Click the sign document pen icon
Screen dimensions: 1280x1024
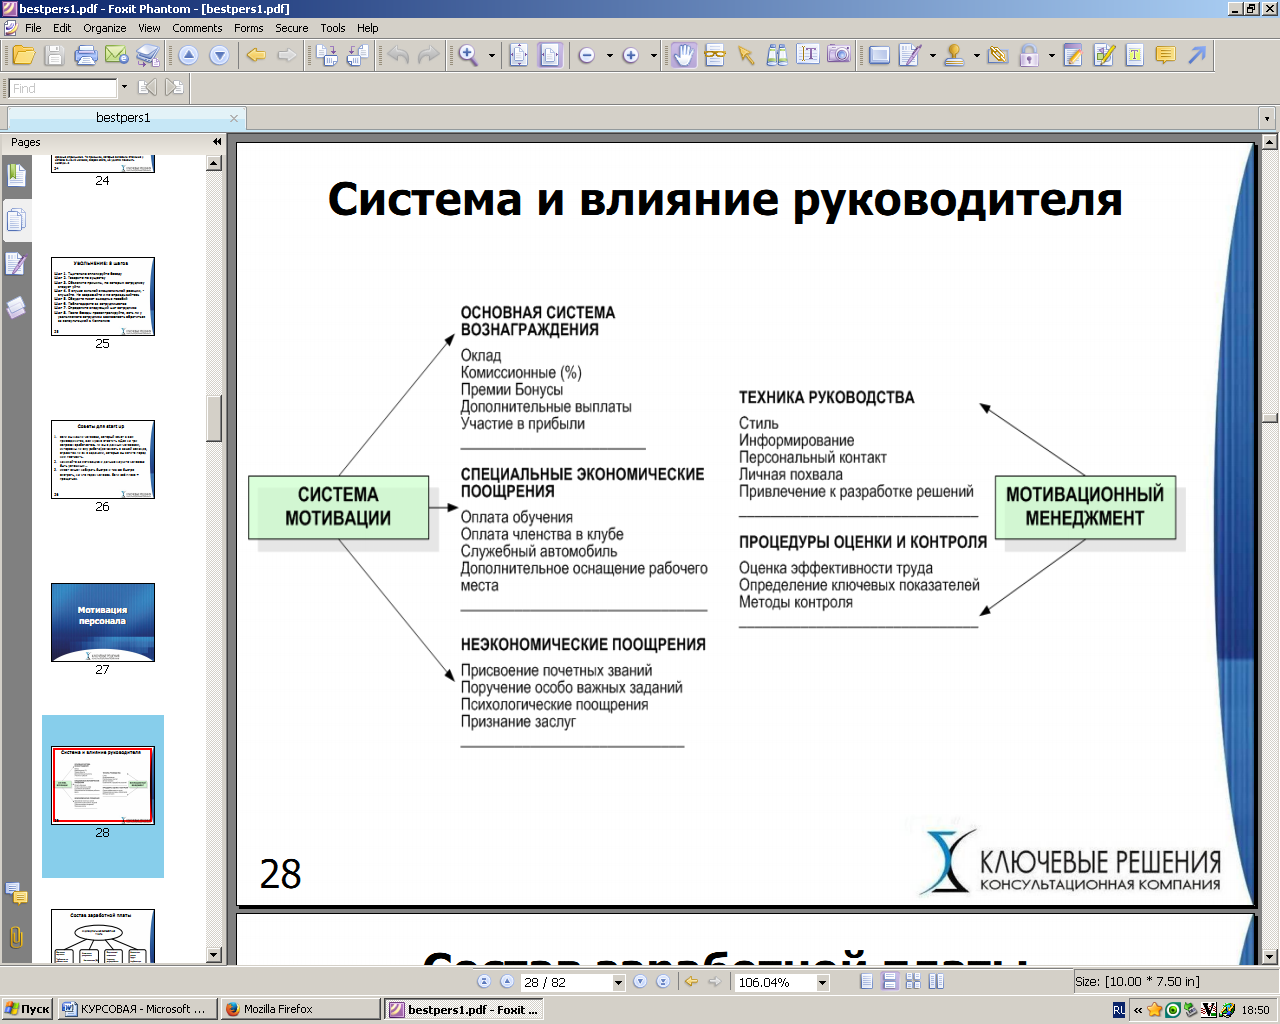pos(910,56)
